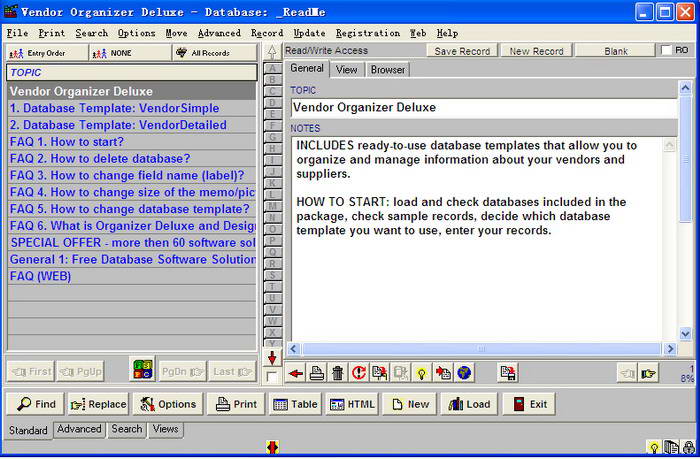Click the Options button

[x=168, y=404]
